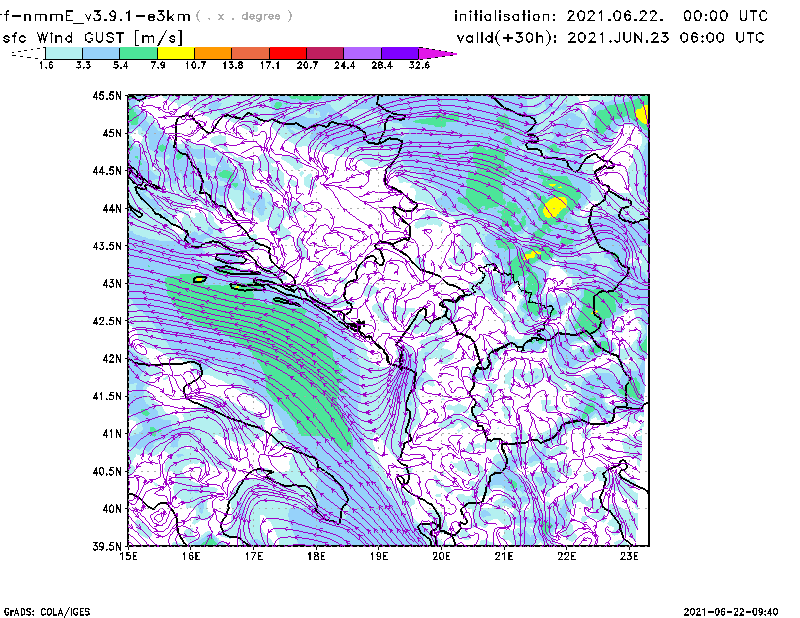
Task: Click the 40.5N latitude label
Action: 107,471
